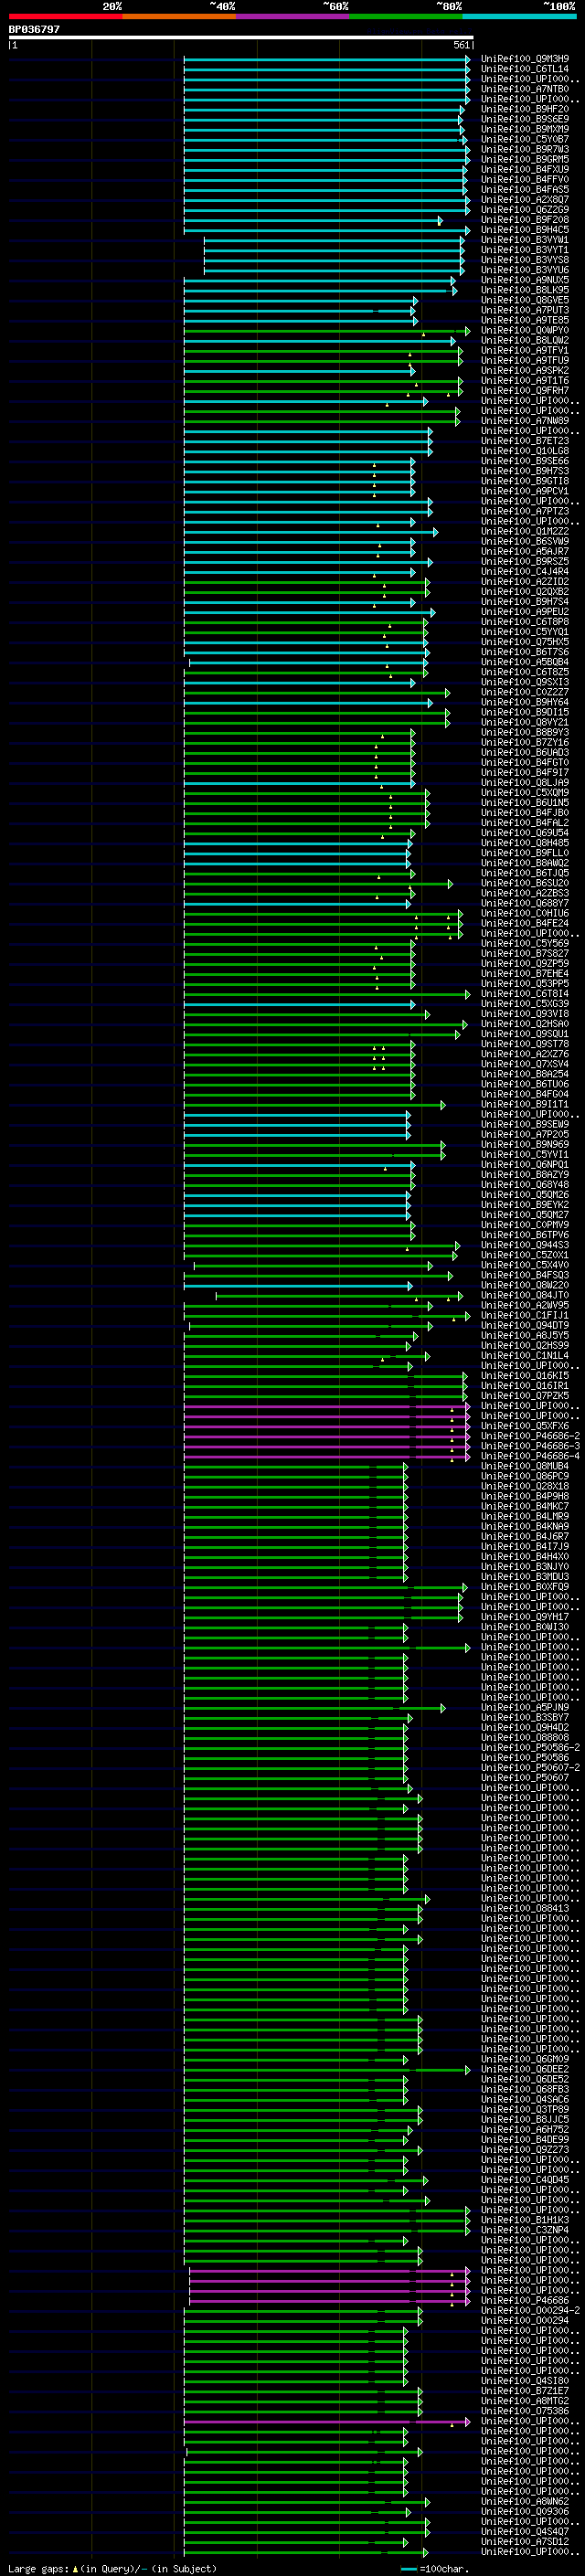This screenshot has width=585, height=2576.
Task: Select hit UniRef100_P46686-2
Action: (530, 1436)
